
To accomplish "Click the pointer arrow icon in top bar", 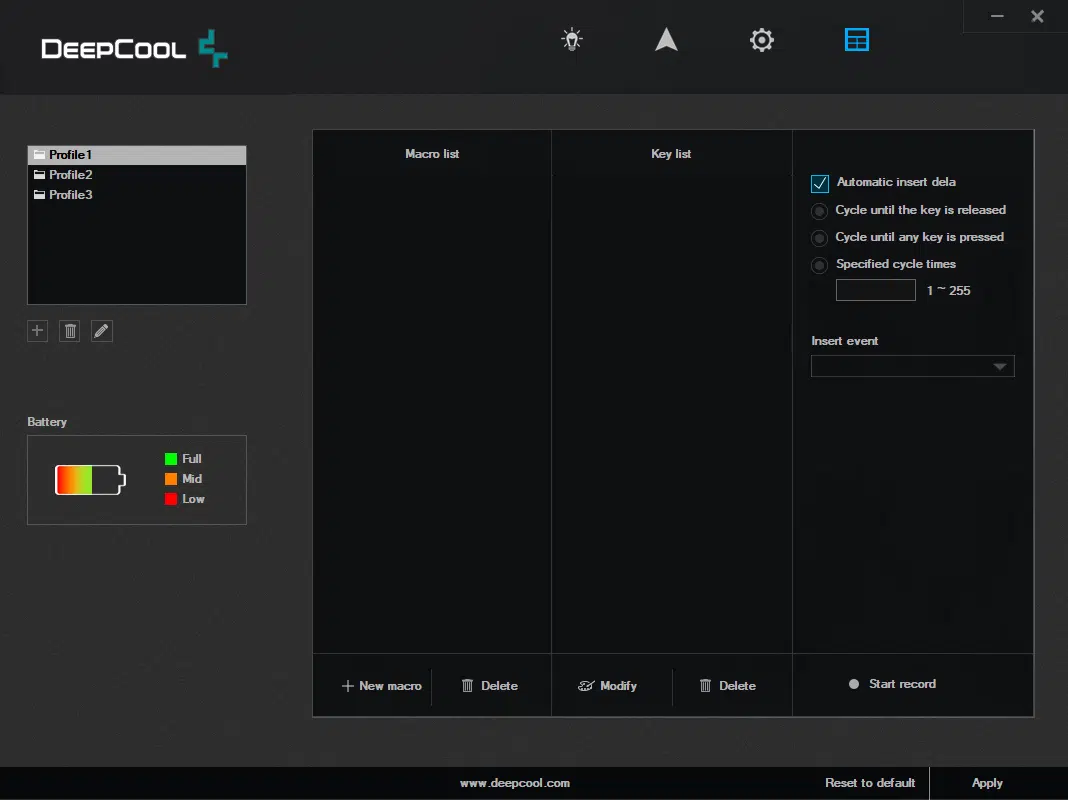I will (x=666, y=40).
